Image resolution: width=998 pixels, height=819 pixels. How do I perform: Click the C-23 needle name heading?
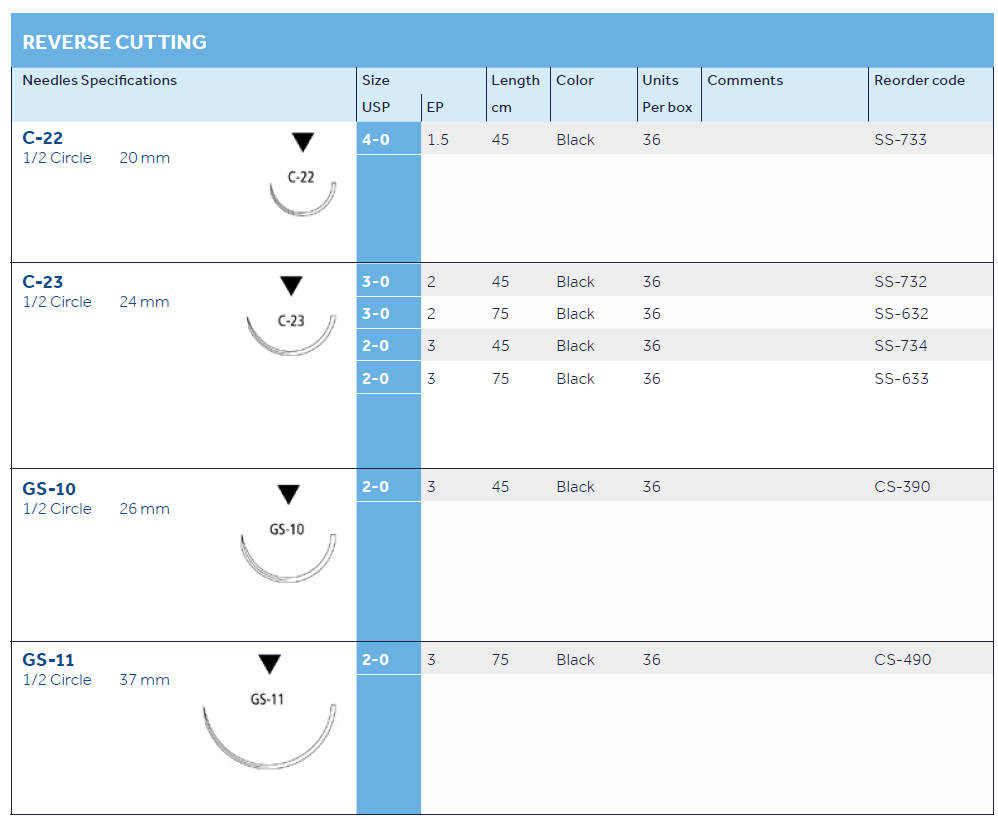[42, 282]
